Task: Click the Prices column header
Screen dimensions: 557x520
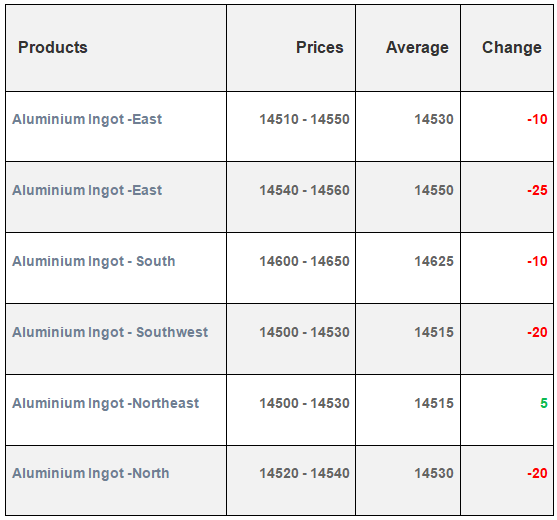Action: point(320,47)
